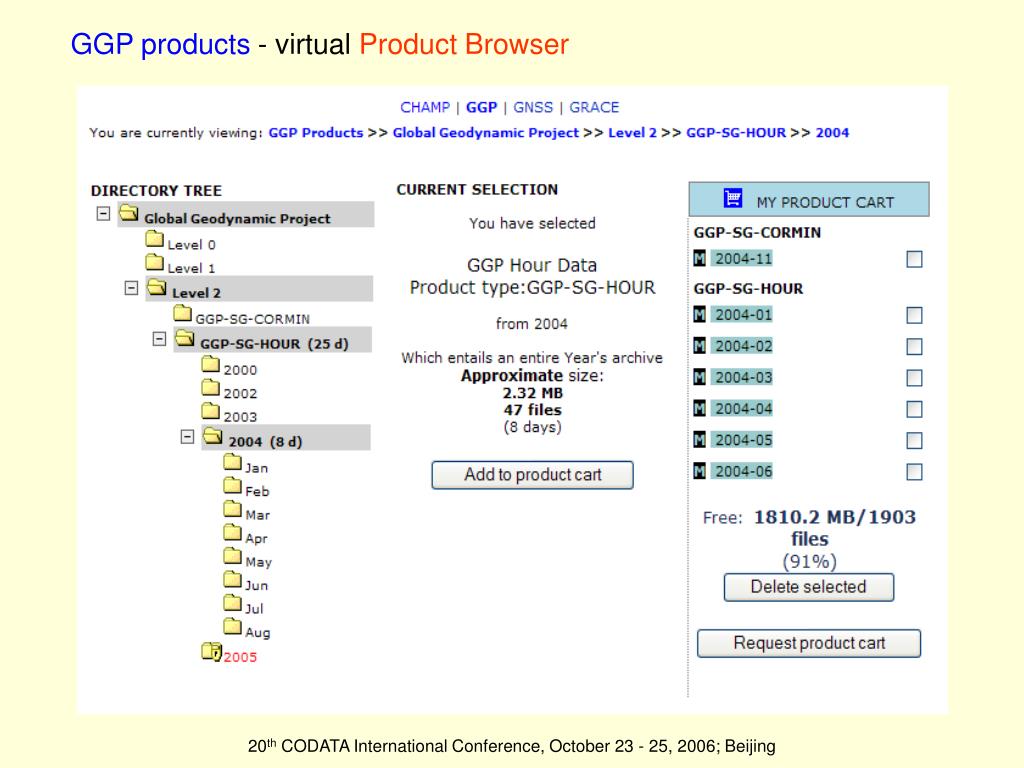
Task: Click the M icon beside 2004-03
Action: click(x=699, y=377)
